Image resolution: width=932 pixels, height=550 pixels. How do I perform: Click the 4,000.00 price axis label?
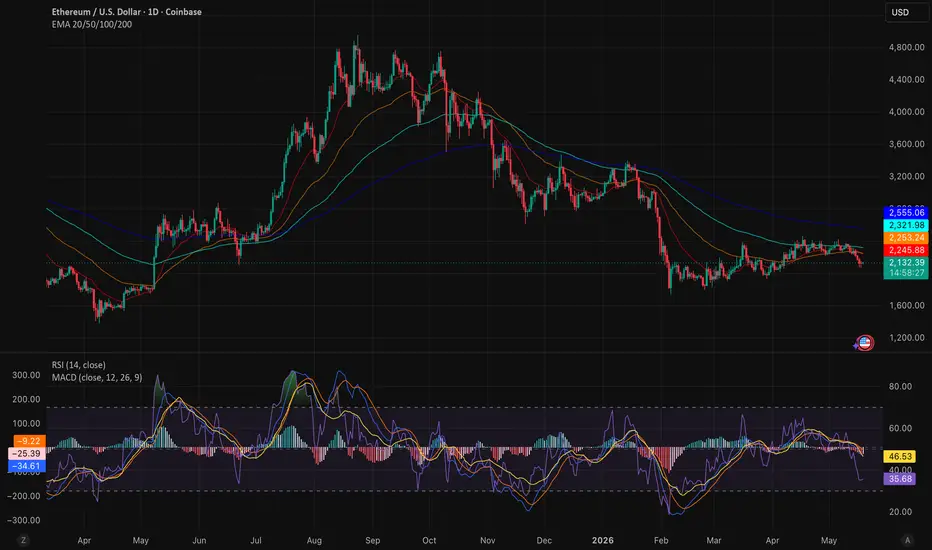(x=906, y=111)
